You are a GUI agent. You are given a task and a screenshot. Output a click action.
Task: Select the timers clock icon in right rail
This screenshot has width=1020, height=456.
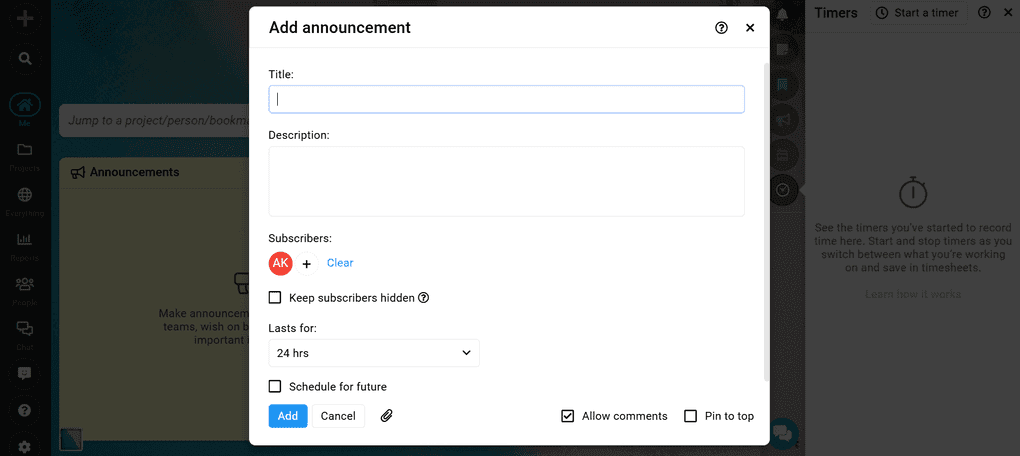click(783, 190)
